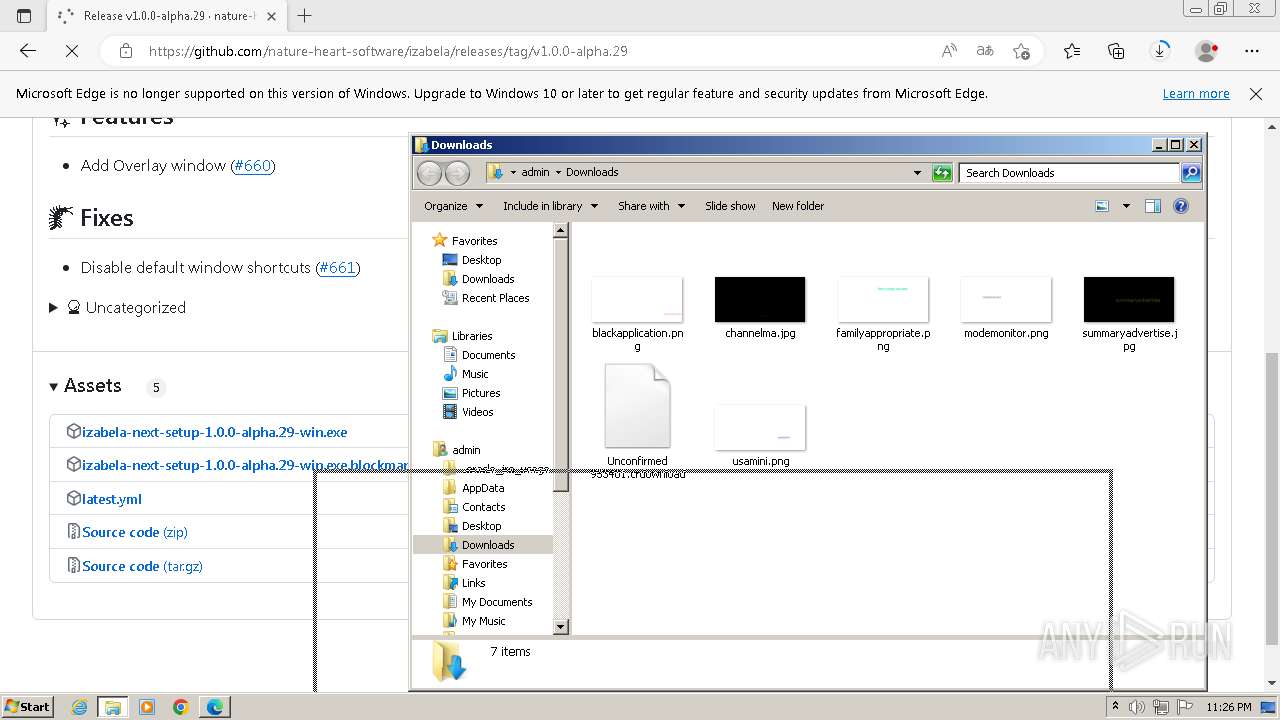The height and width of the screenshot is (720, 1280).
Task: Select Unconfirmed crdownload file
Action: [637, 406]
